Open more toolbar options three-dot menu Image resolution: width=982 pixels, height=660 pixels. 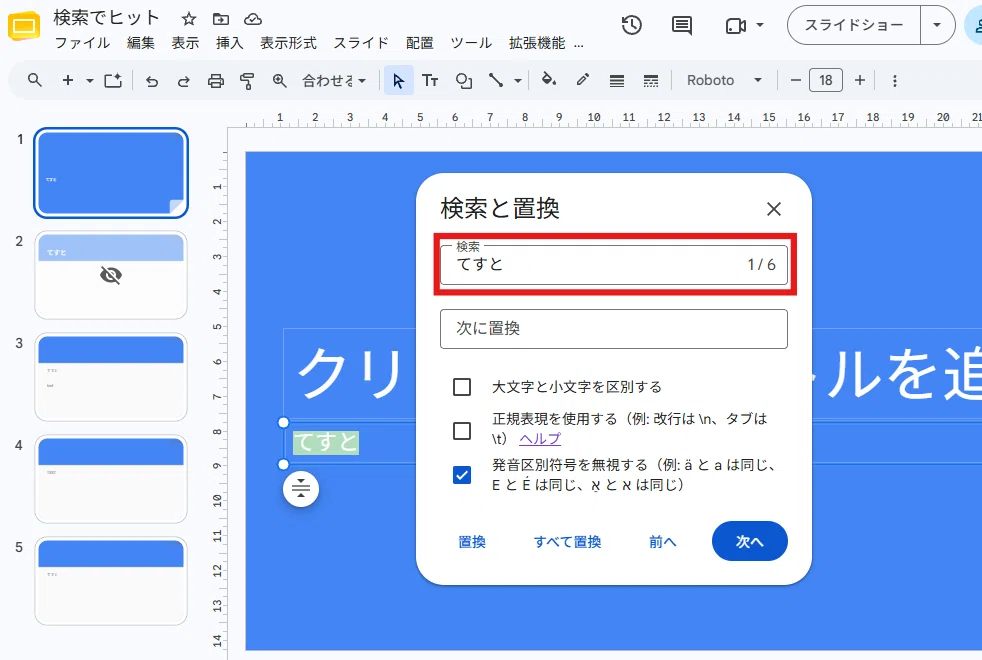pyautogui.click(x=894, y=81)
